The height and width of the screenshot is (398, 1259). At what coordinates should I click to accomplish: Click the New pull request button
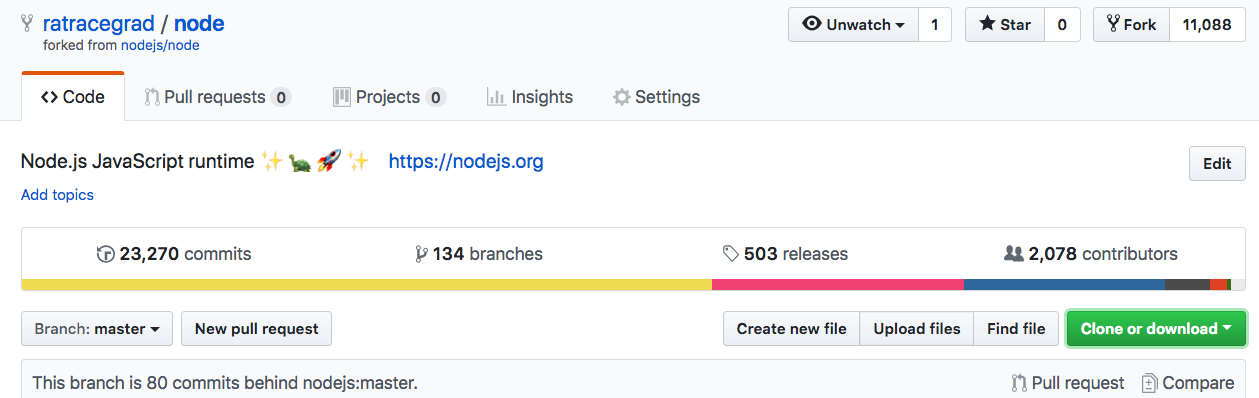[x=256, y=328]
